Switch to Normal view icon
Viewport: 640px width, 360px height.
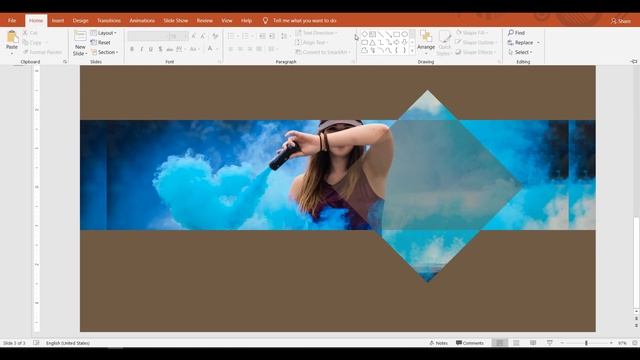[x=500, y=343]
